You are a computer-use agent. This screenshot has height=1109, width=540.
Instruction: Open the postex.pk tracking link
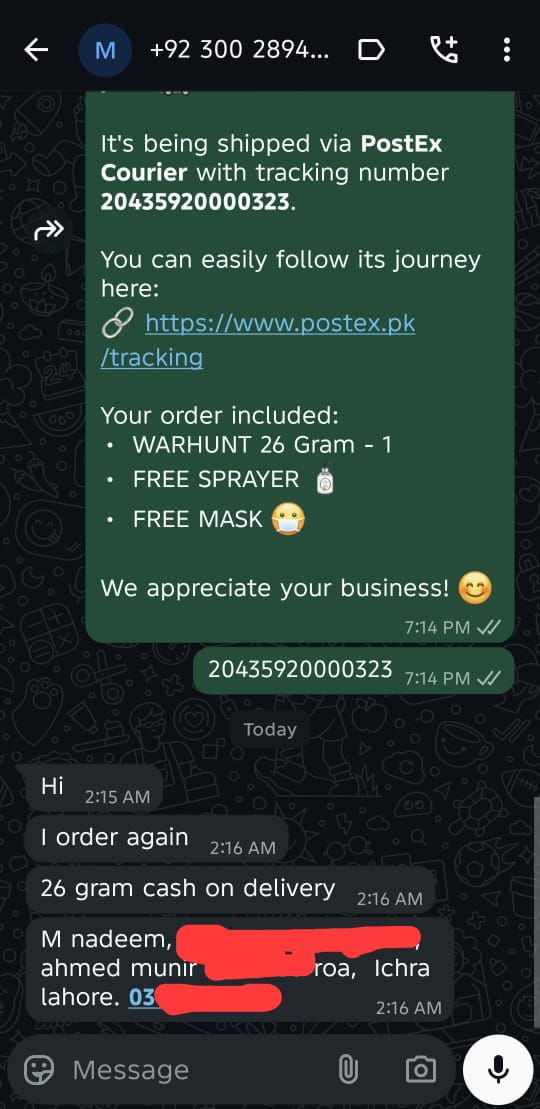click(258, 339)
